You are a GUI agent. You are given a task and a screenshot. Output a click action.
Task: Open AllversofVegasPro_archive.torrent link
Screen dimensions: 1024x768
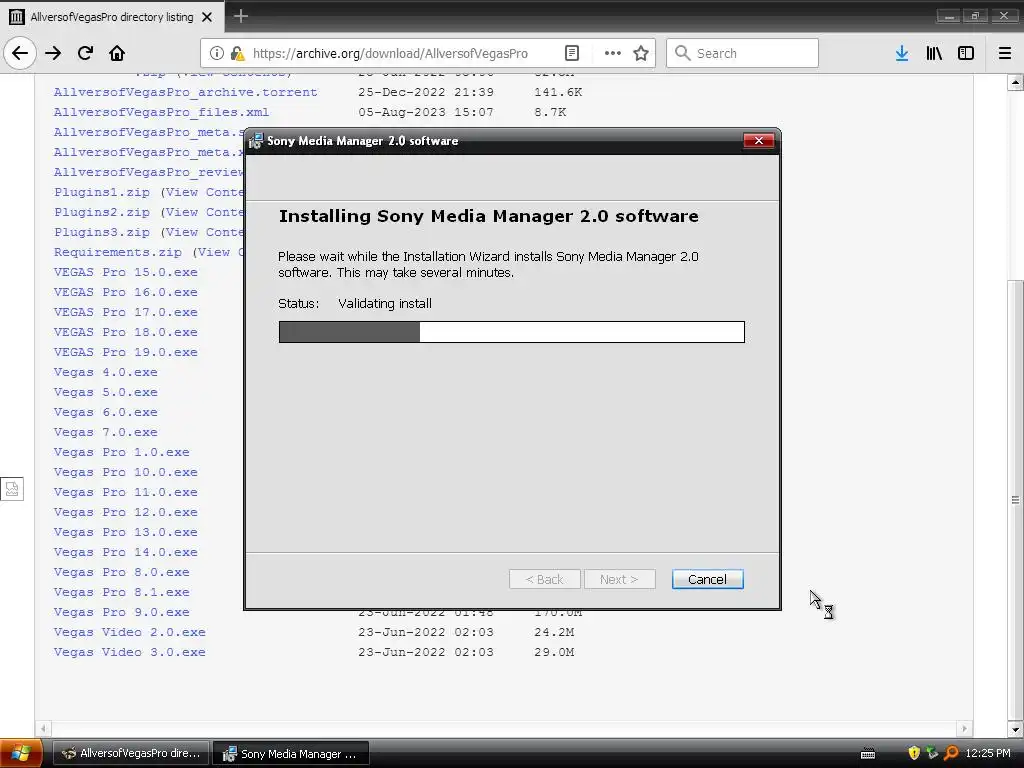pos(185,92)
